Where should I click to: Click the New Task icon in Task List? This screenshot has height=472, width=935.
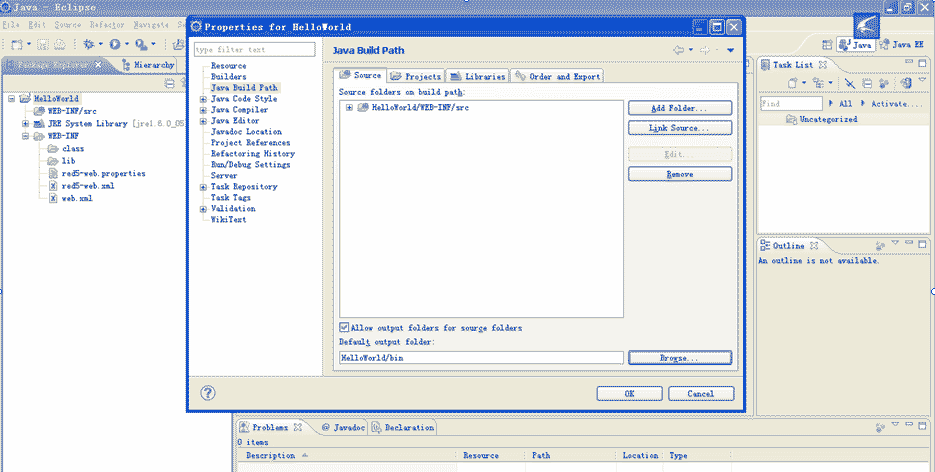click(792, 83)
